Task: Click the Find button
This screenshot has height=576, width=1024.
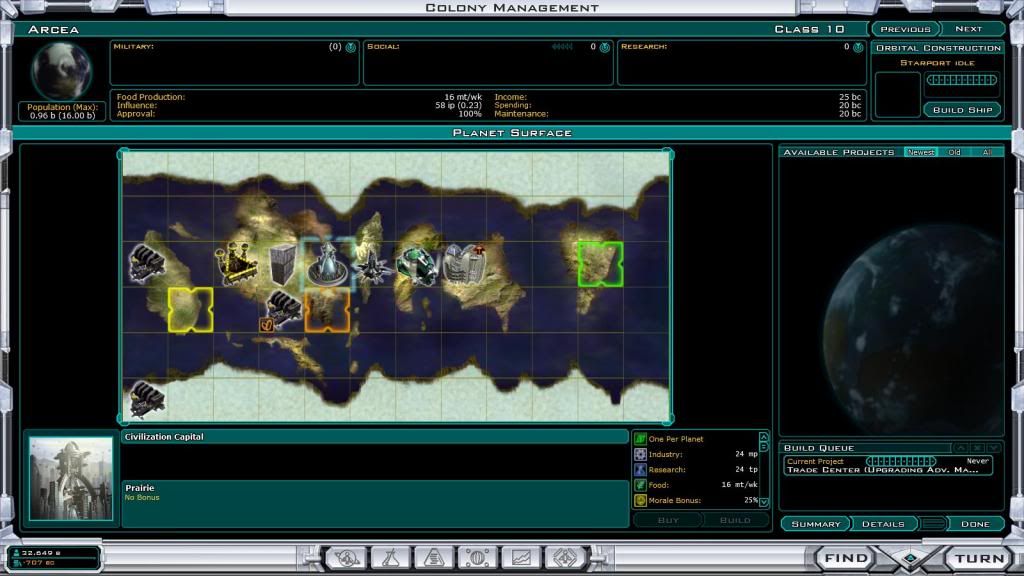Action: click(846, 558)
